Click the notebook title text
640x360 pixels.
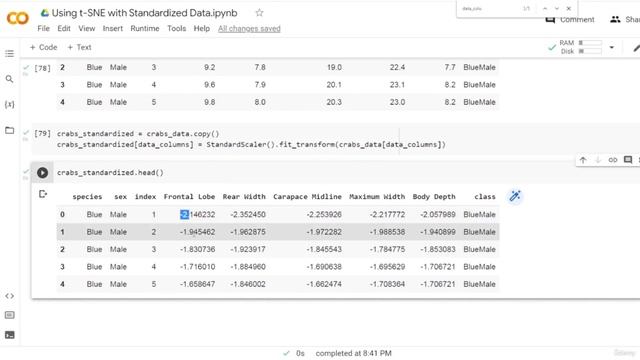pos(144,13)
